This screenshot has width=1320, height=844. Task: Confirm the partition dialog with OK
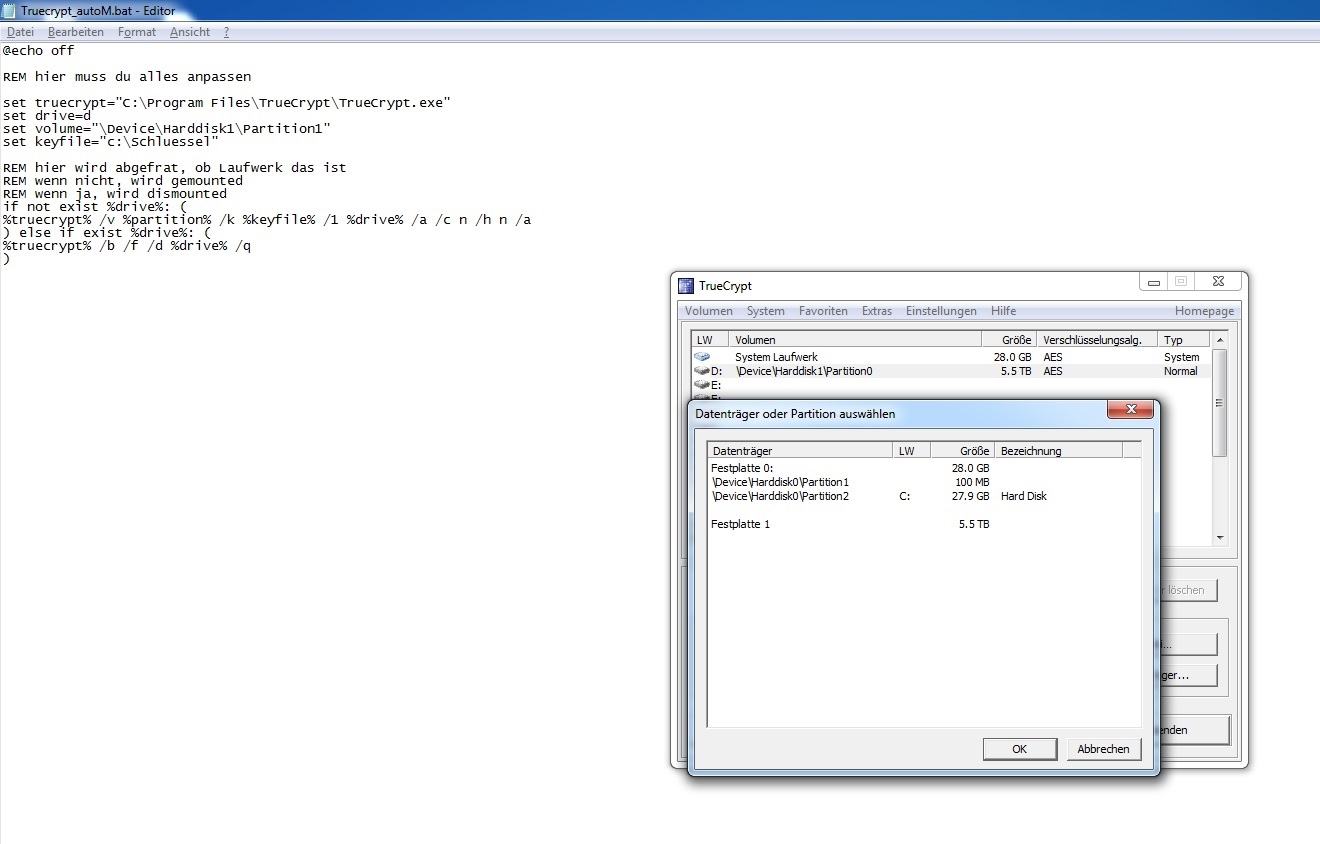point(1020,749)
